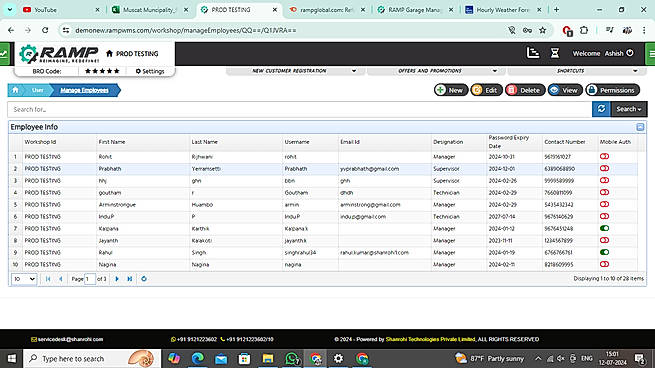The image size is (655, 368).
Task: Toggle Mobile Auth for Jayanth
Action: (604, 240)
